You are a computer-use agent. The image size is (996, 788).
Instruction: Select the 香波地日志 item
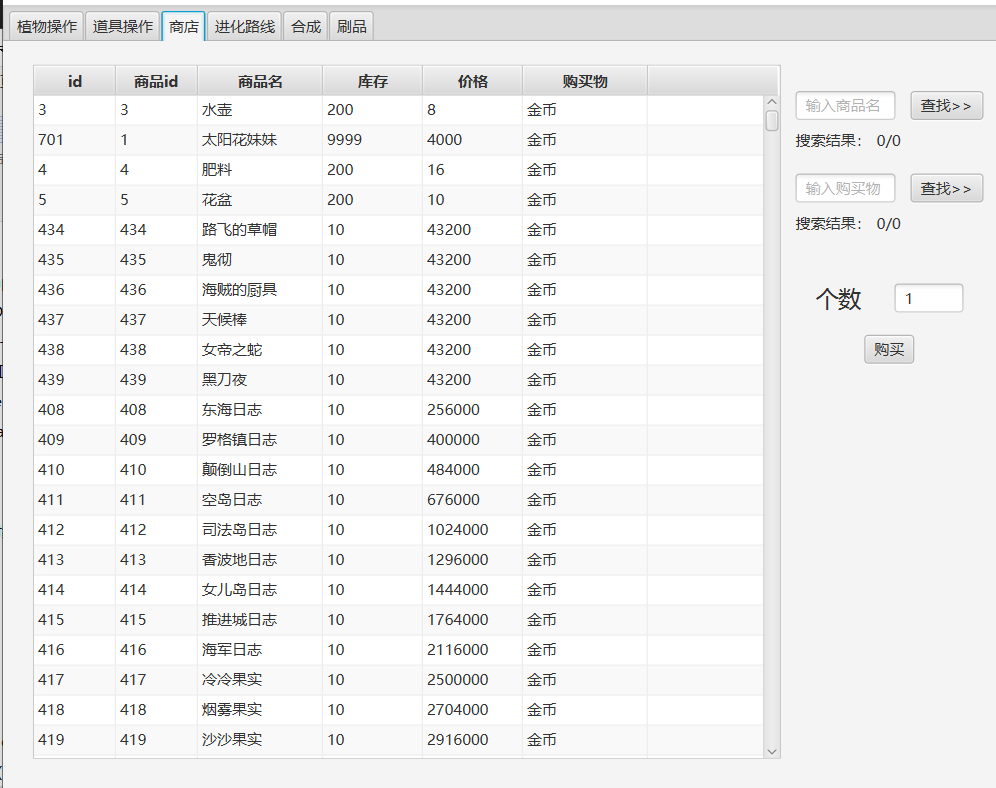398,559
